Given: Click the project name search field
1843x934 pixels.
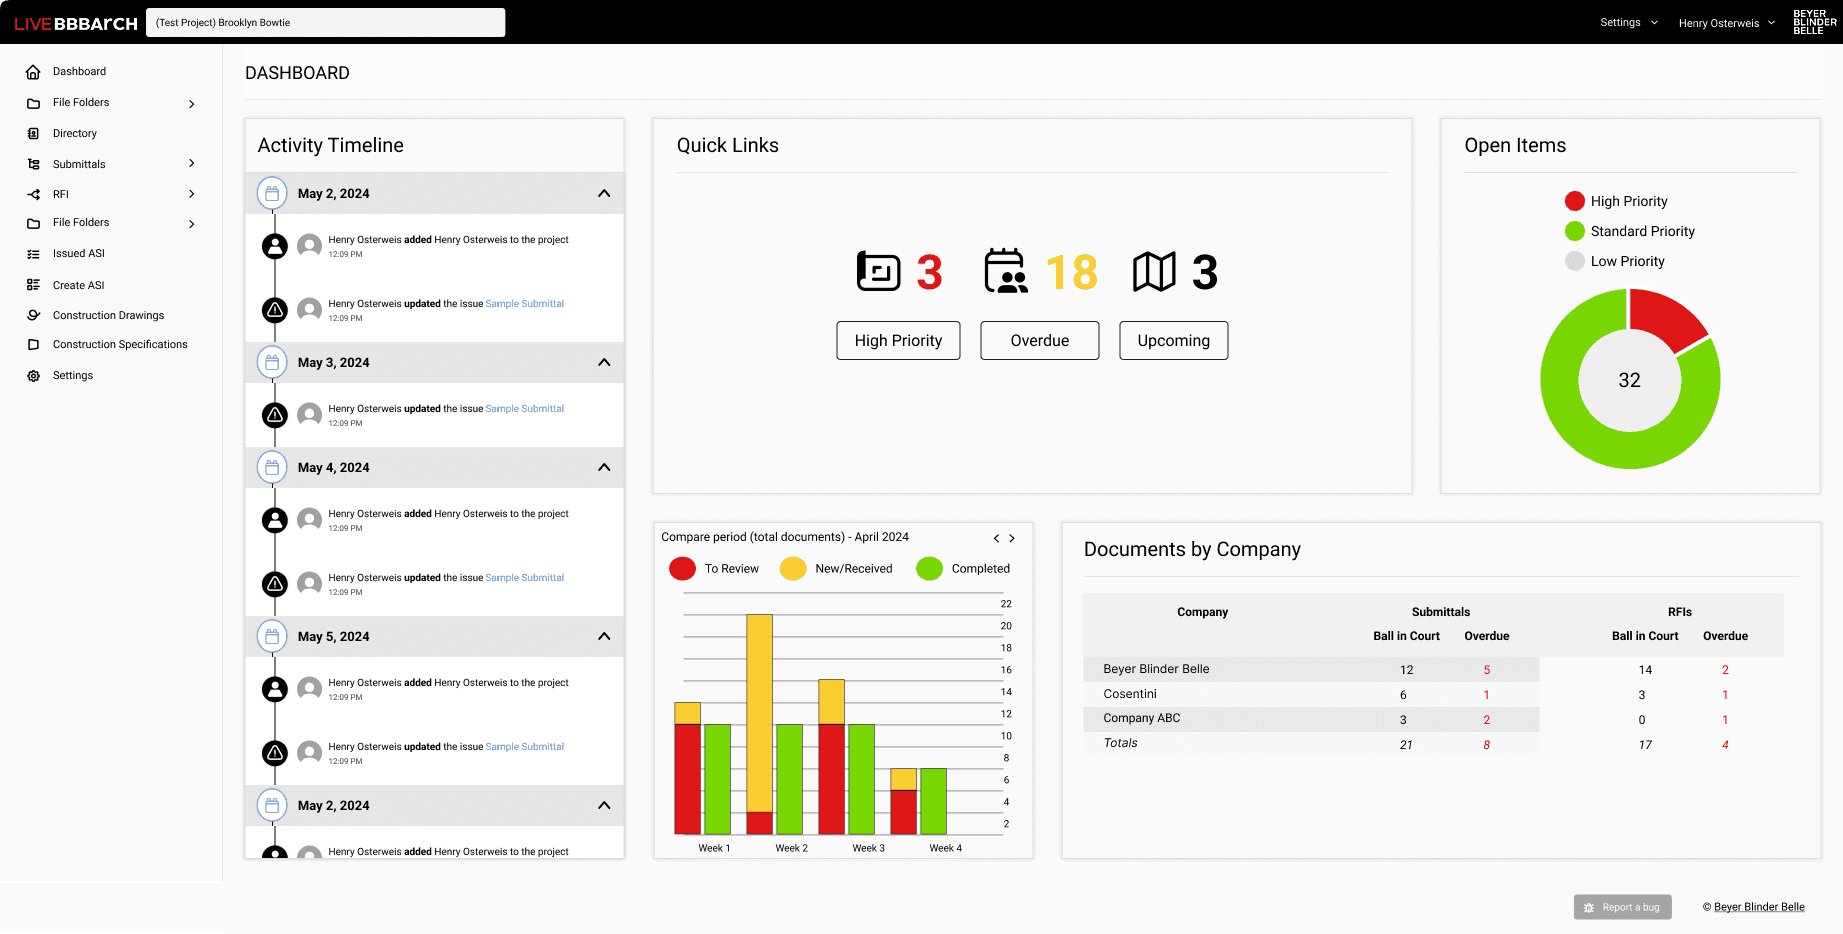Looking at the screenshot, I should [325, 23].
